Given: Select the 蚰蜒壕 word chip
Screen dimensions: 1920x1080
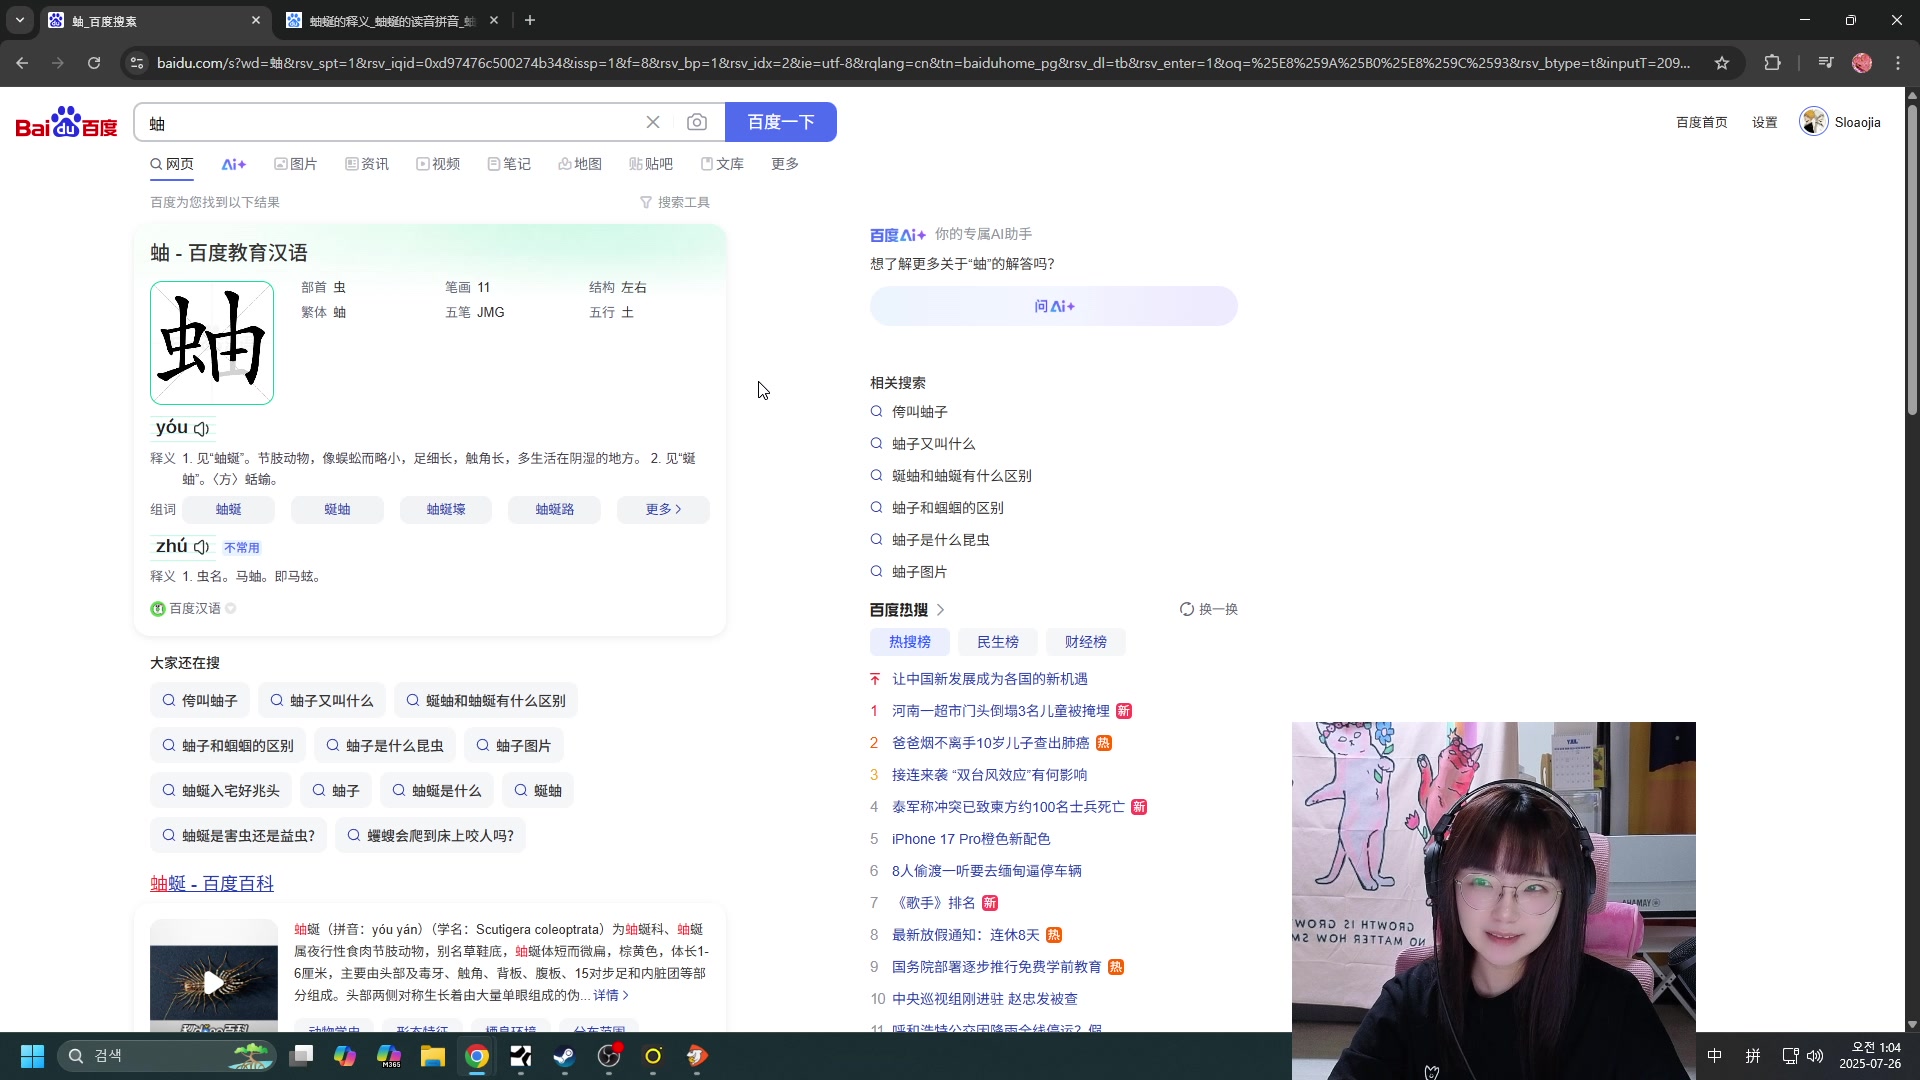Looking at the screenshot, I should click(446, 509).
